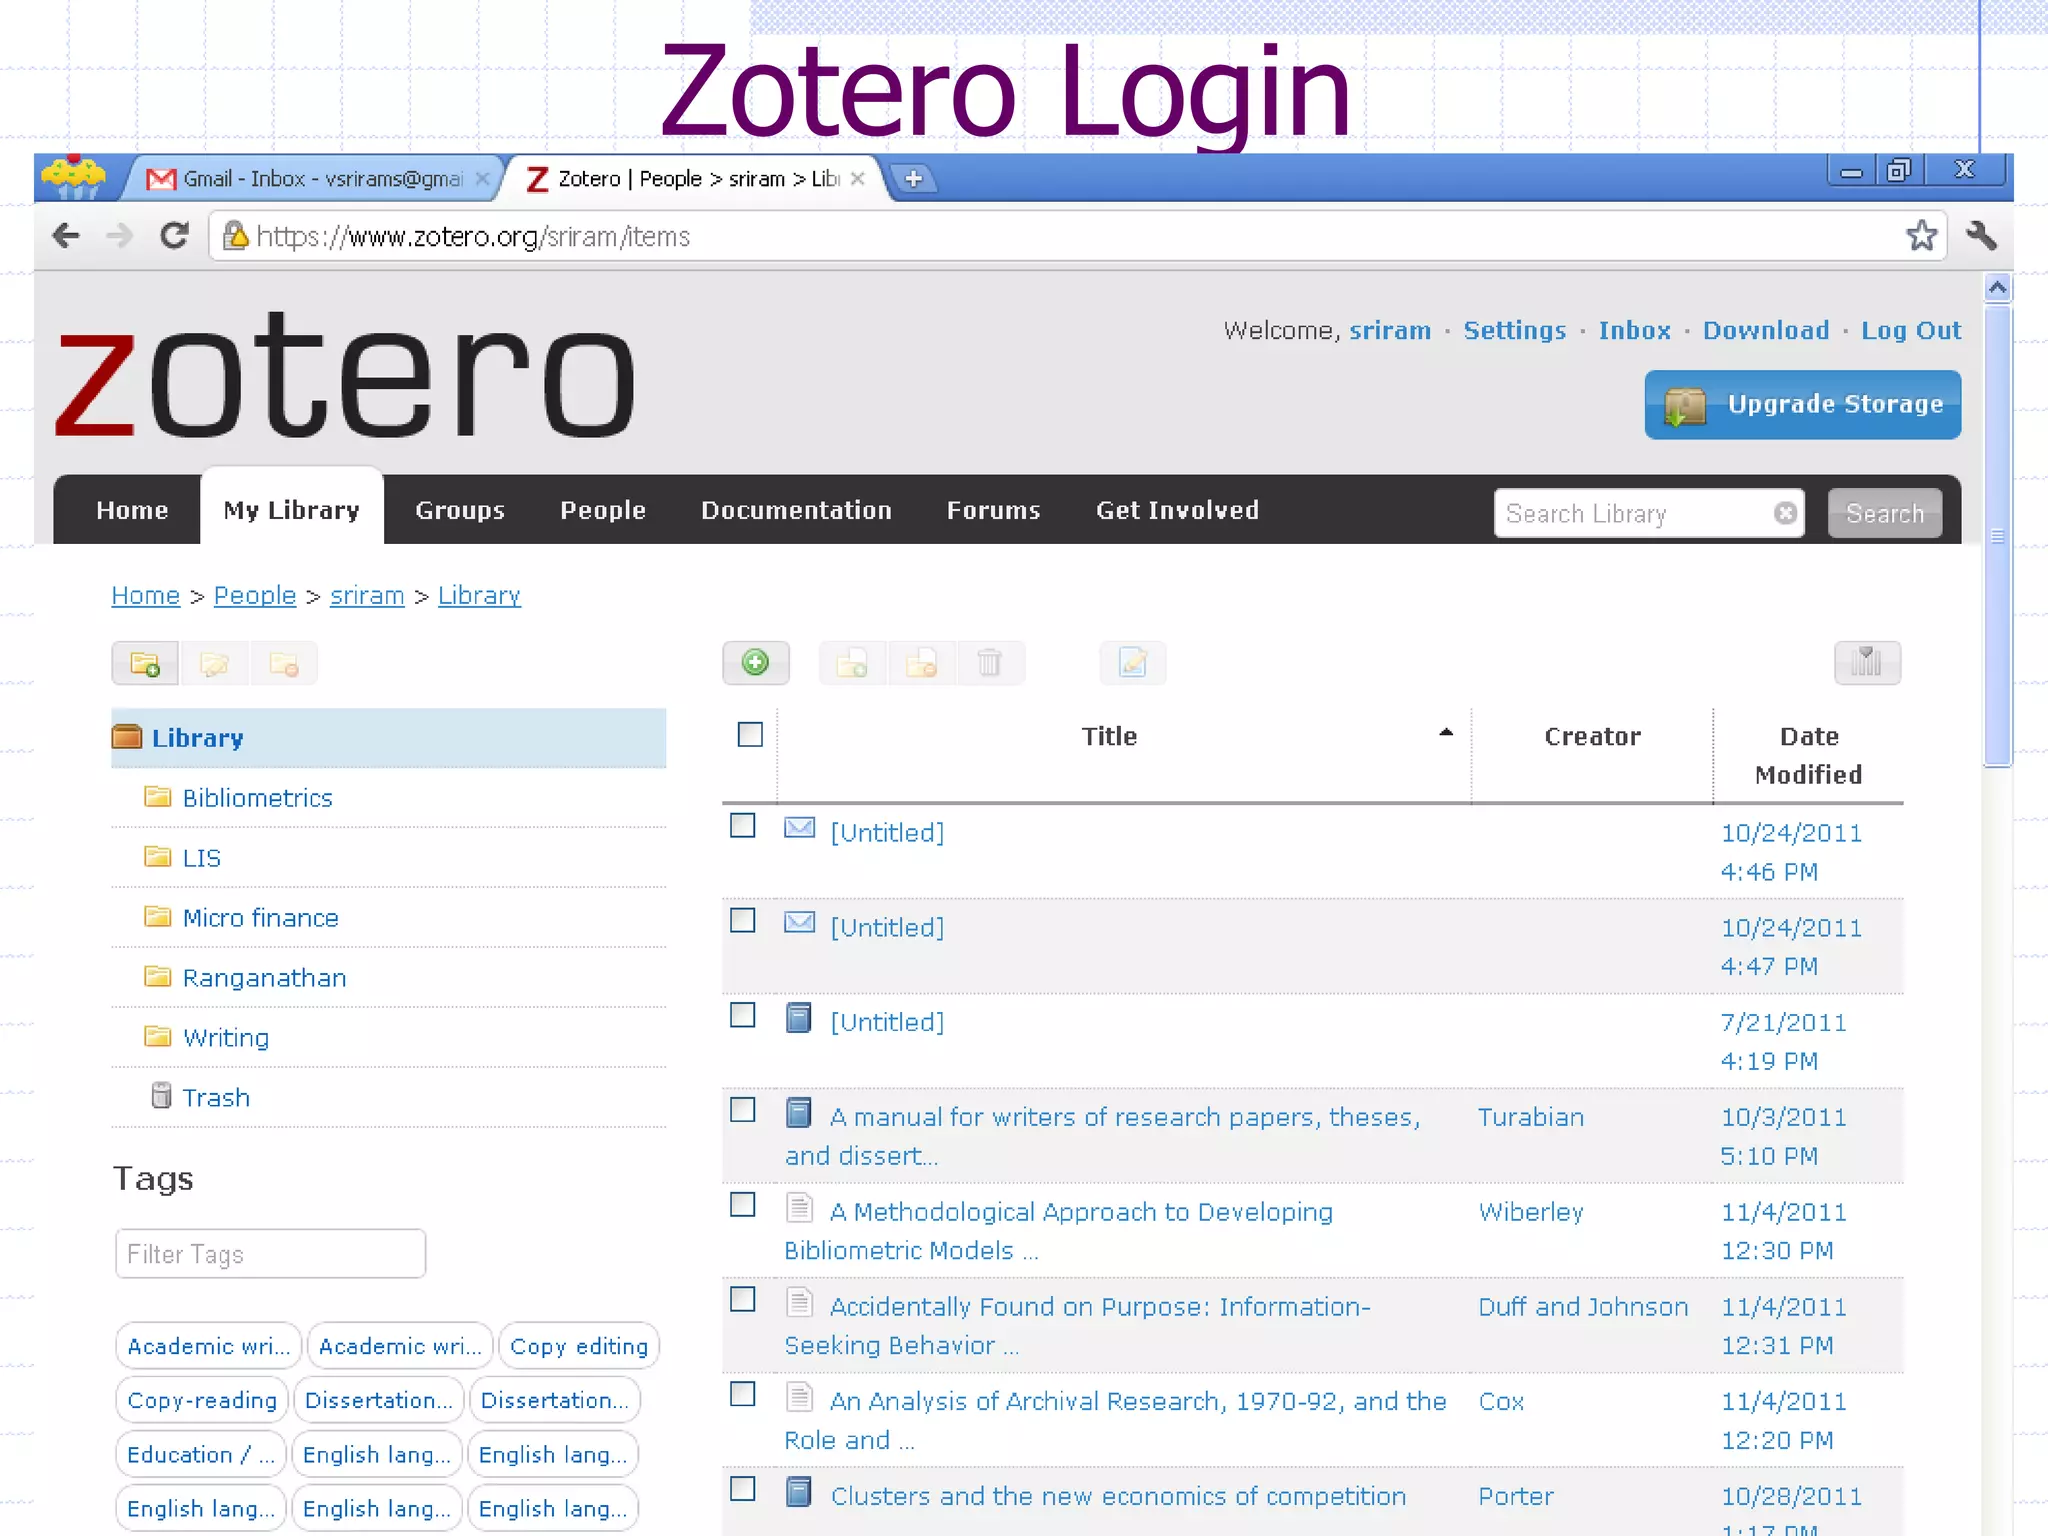
Task: Click the trash delete items toolbar icon
Action: coord(989,663)
